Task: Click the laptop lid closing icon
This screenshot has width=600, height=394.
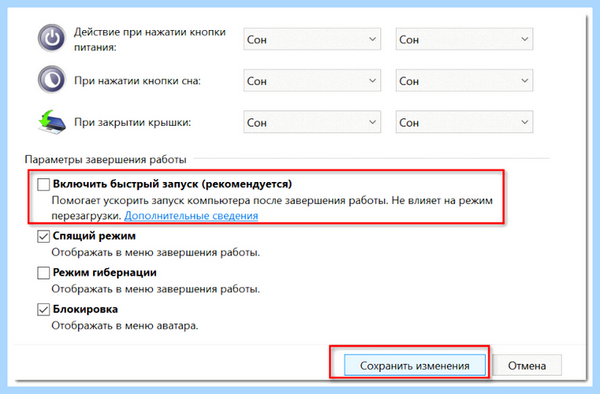Action: tap(52, 122)
